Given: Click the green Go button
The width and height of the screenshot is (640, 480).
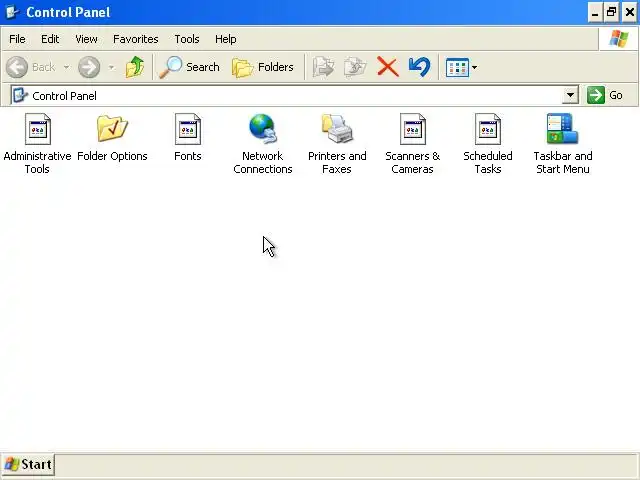Looking at the screenshot, I should click(605, 96).
